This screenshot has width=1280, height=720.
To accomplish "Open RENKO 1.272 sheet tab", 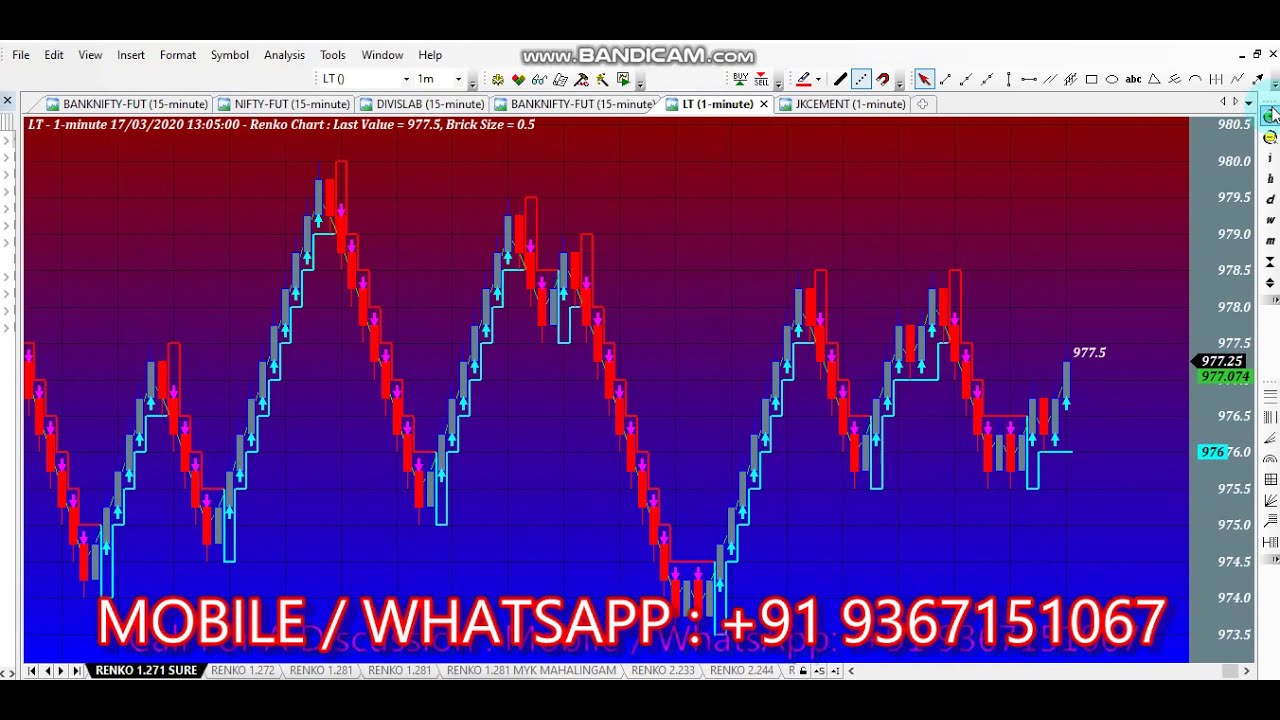I will (242, 671).
